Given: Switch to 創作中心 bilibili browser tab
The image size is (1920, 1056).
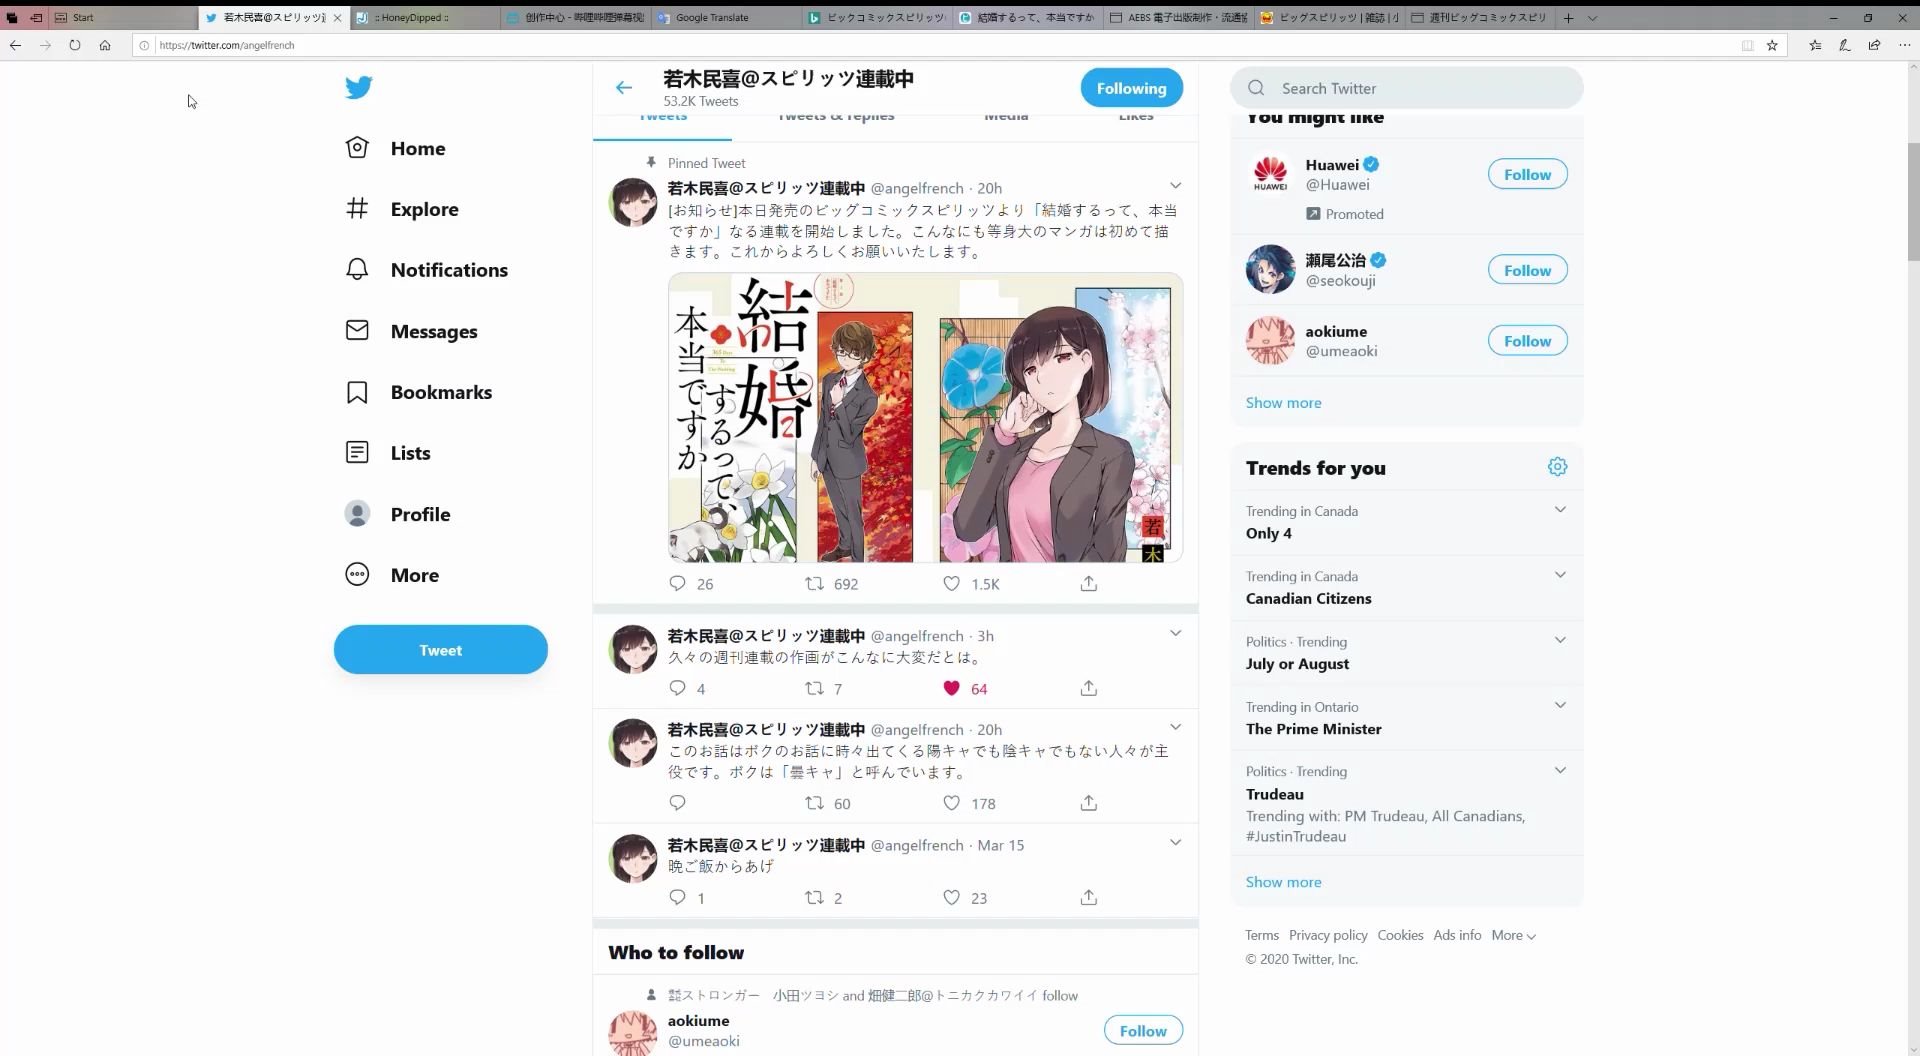Looking at the screenshot, I should tap(575, 17).
